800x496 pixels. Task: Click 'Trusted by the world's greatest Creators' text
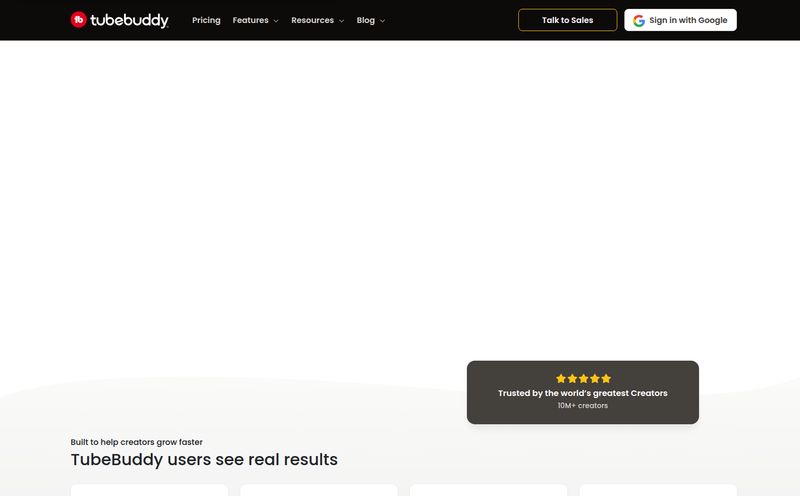[583, 393]
